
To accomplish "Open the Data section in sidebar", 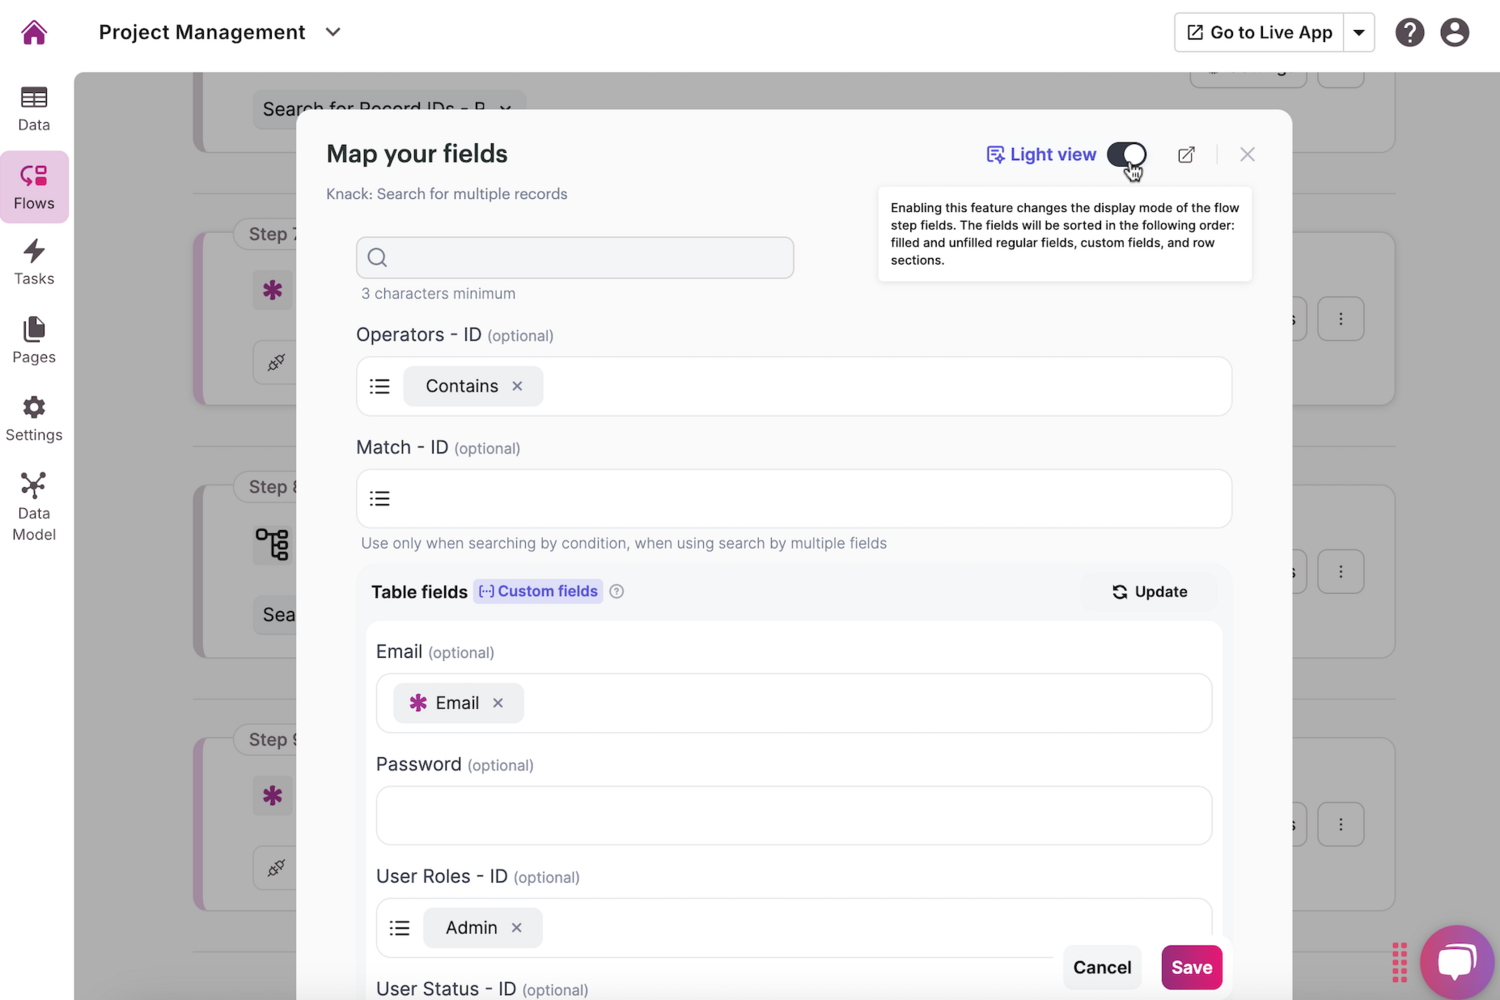I will (x=34, y=108).
